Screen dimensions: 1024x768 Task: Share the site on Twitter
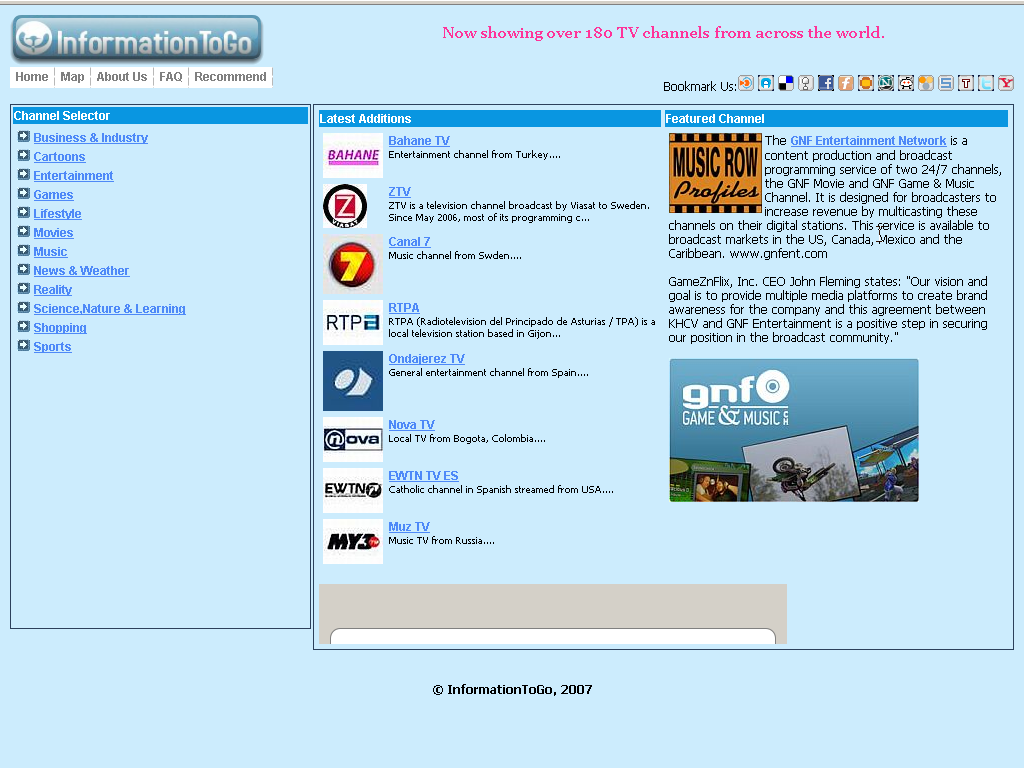986,83
